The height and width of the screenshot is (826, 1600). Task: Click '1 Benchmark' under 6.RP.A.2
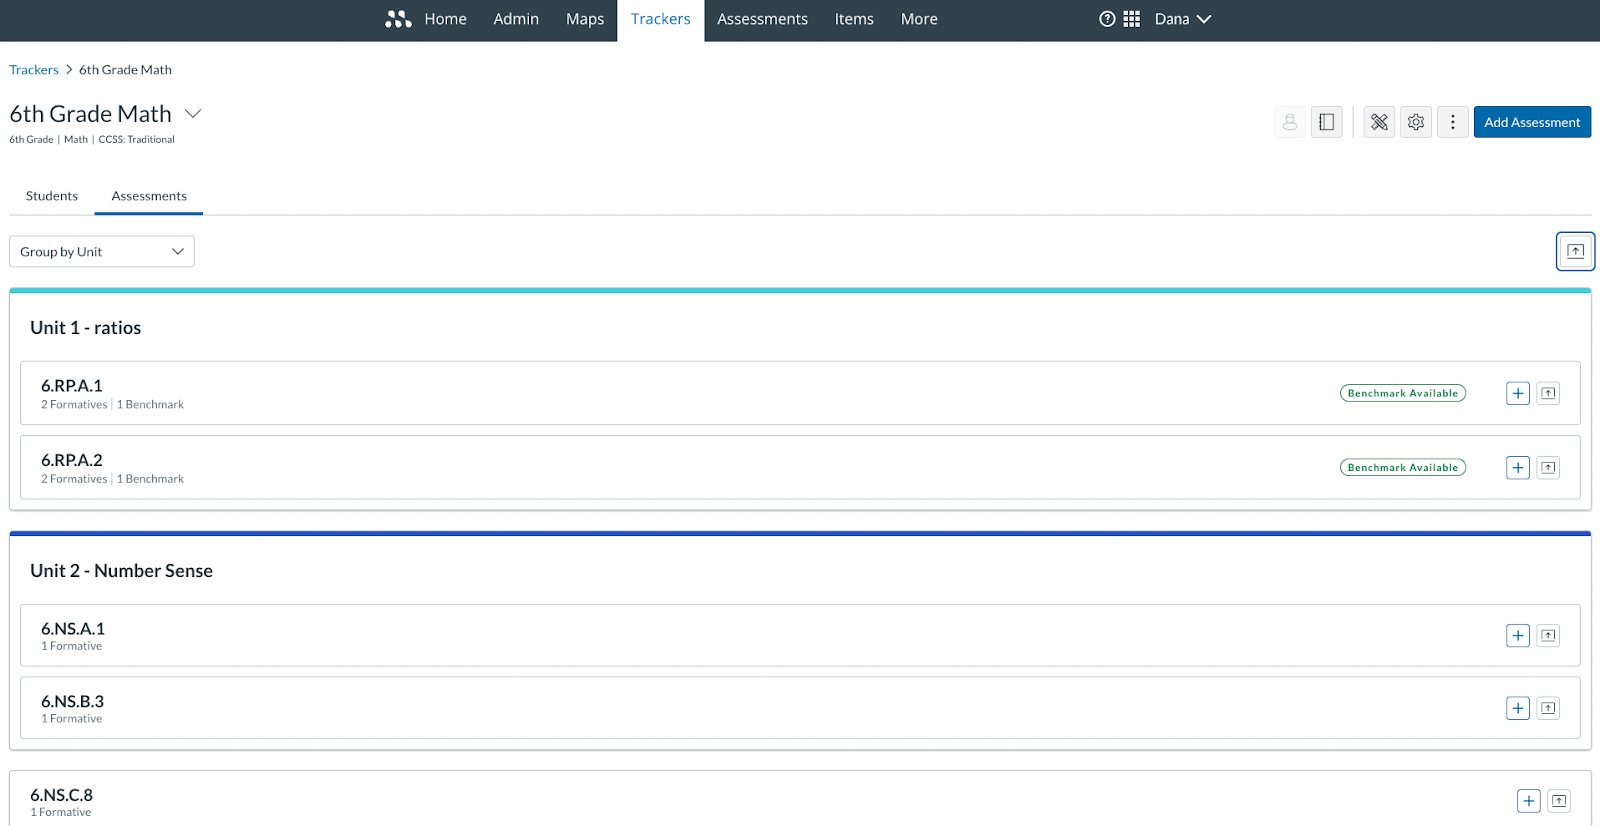[150, 479]
